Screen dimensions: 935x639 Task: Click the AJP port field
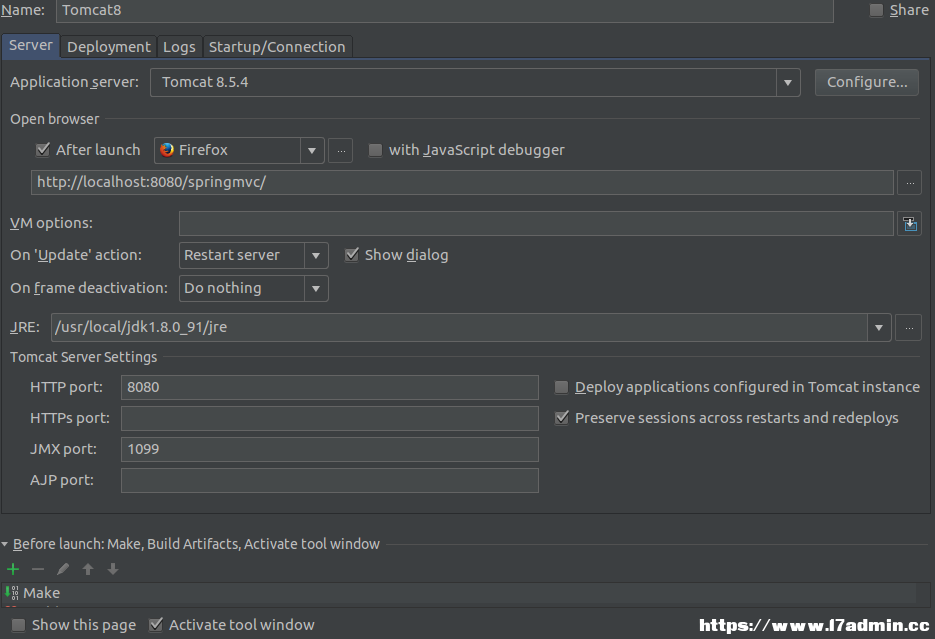[330, 480]
